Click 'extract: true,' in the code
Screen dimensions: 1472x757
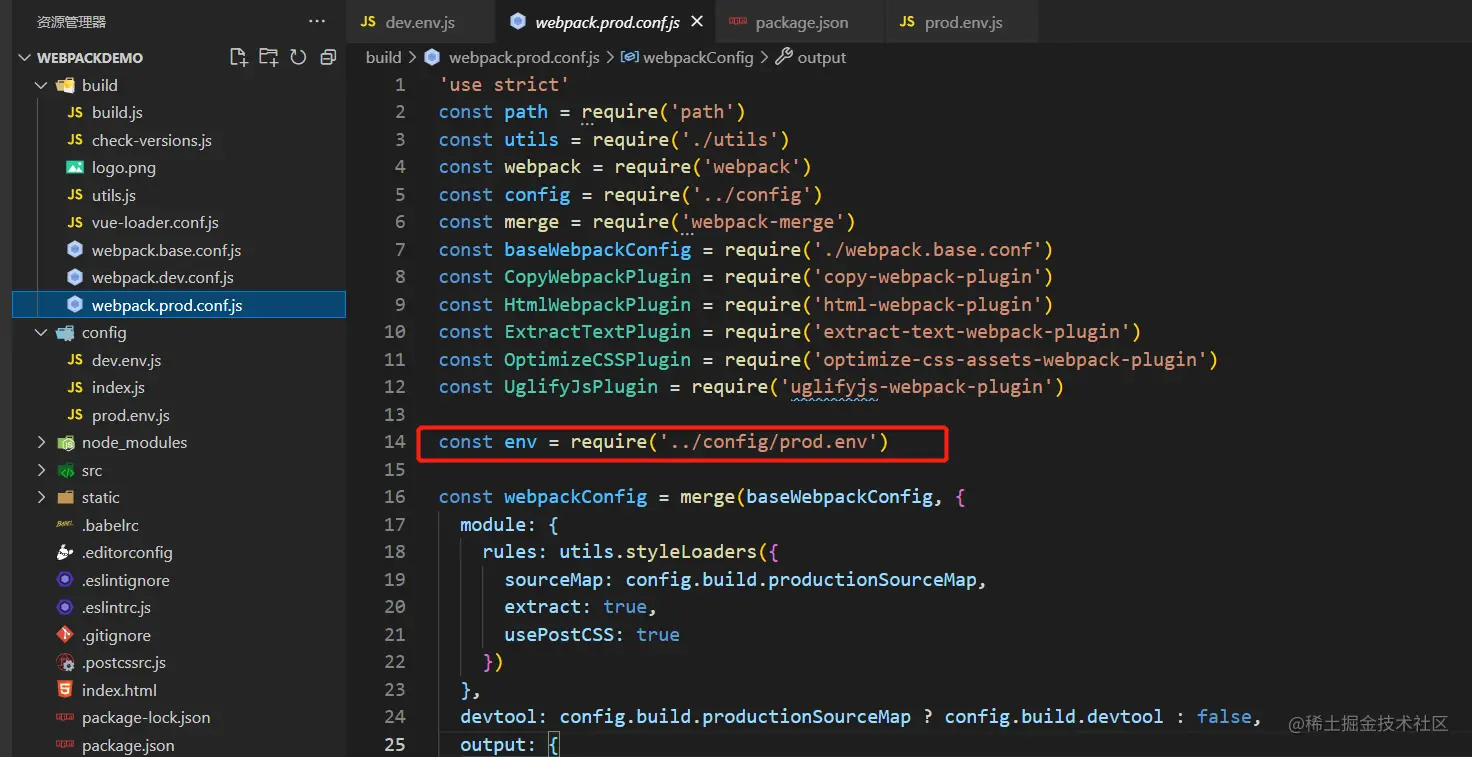tap(581, 607)
